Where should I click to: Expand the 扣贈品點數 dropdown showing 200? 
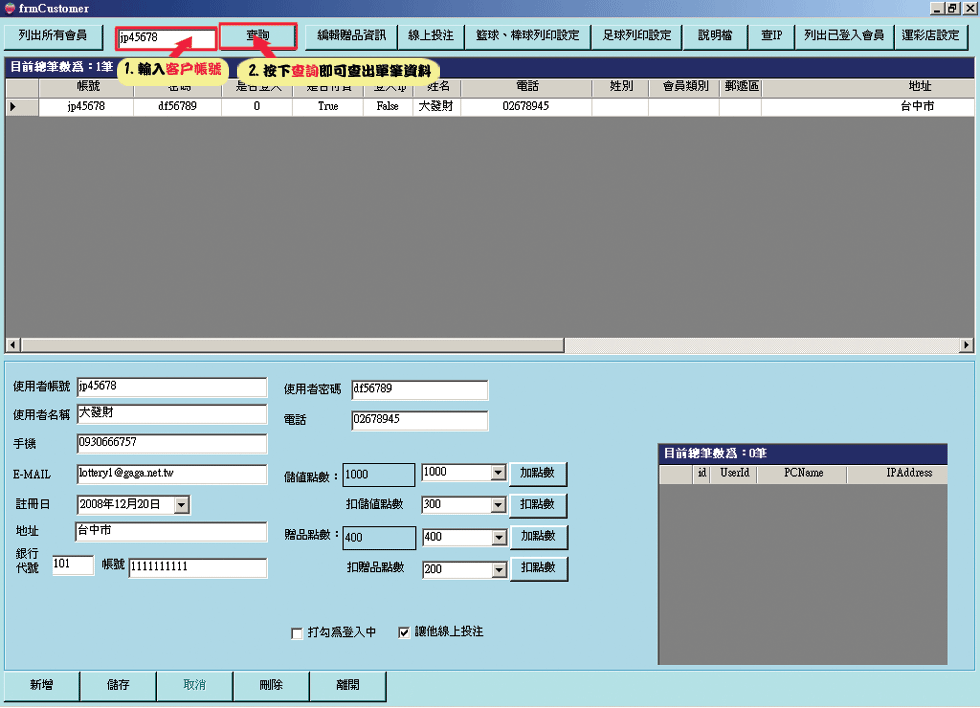pos(498,570)
